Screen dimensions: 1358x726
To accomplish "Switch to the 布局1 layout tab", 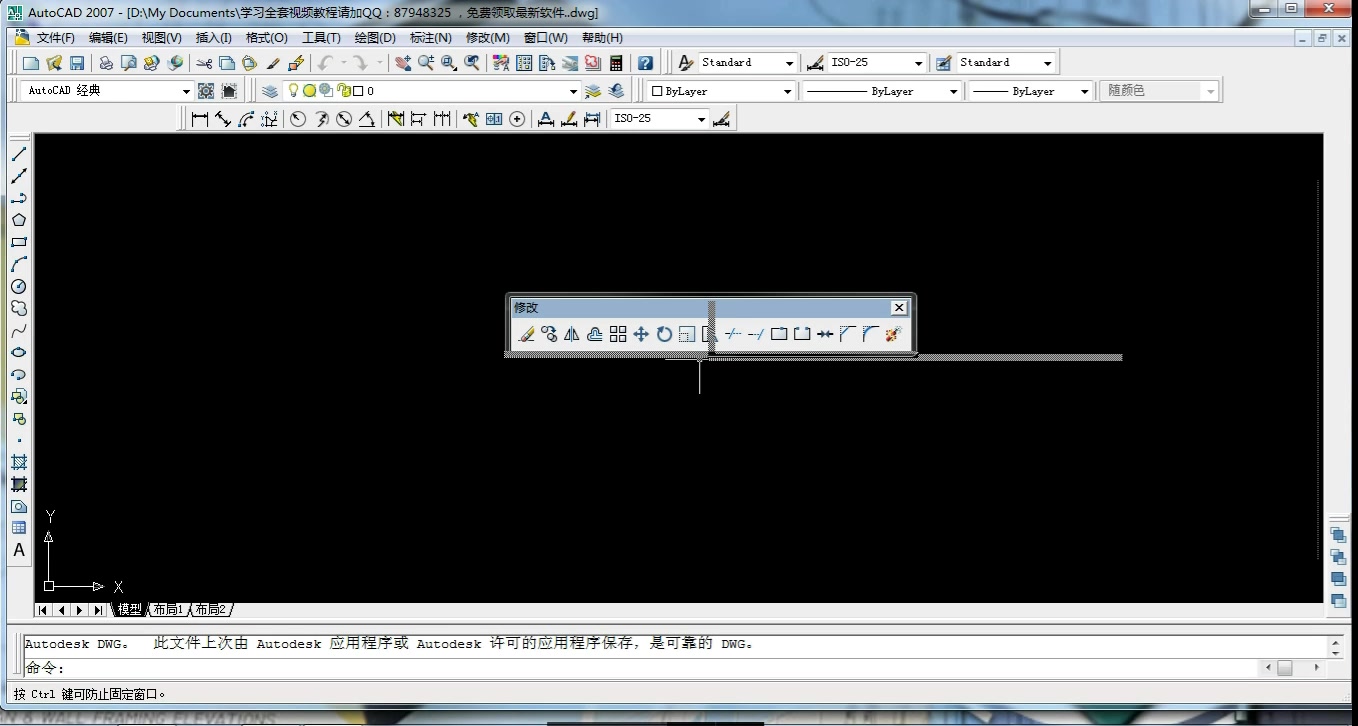I will click(x=168, y=609).
